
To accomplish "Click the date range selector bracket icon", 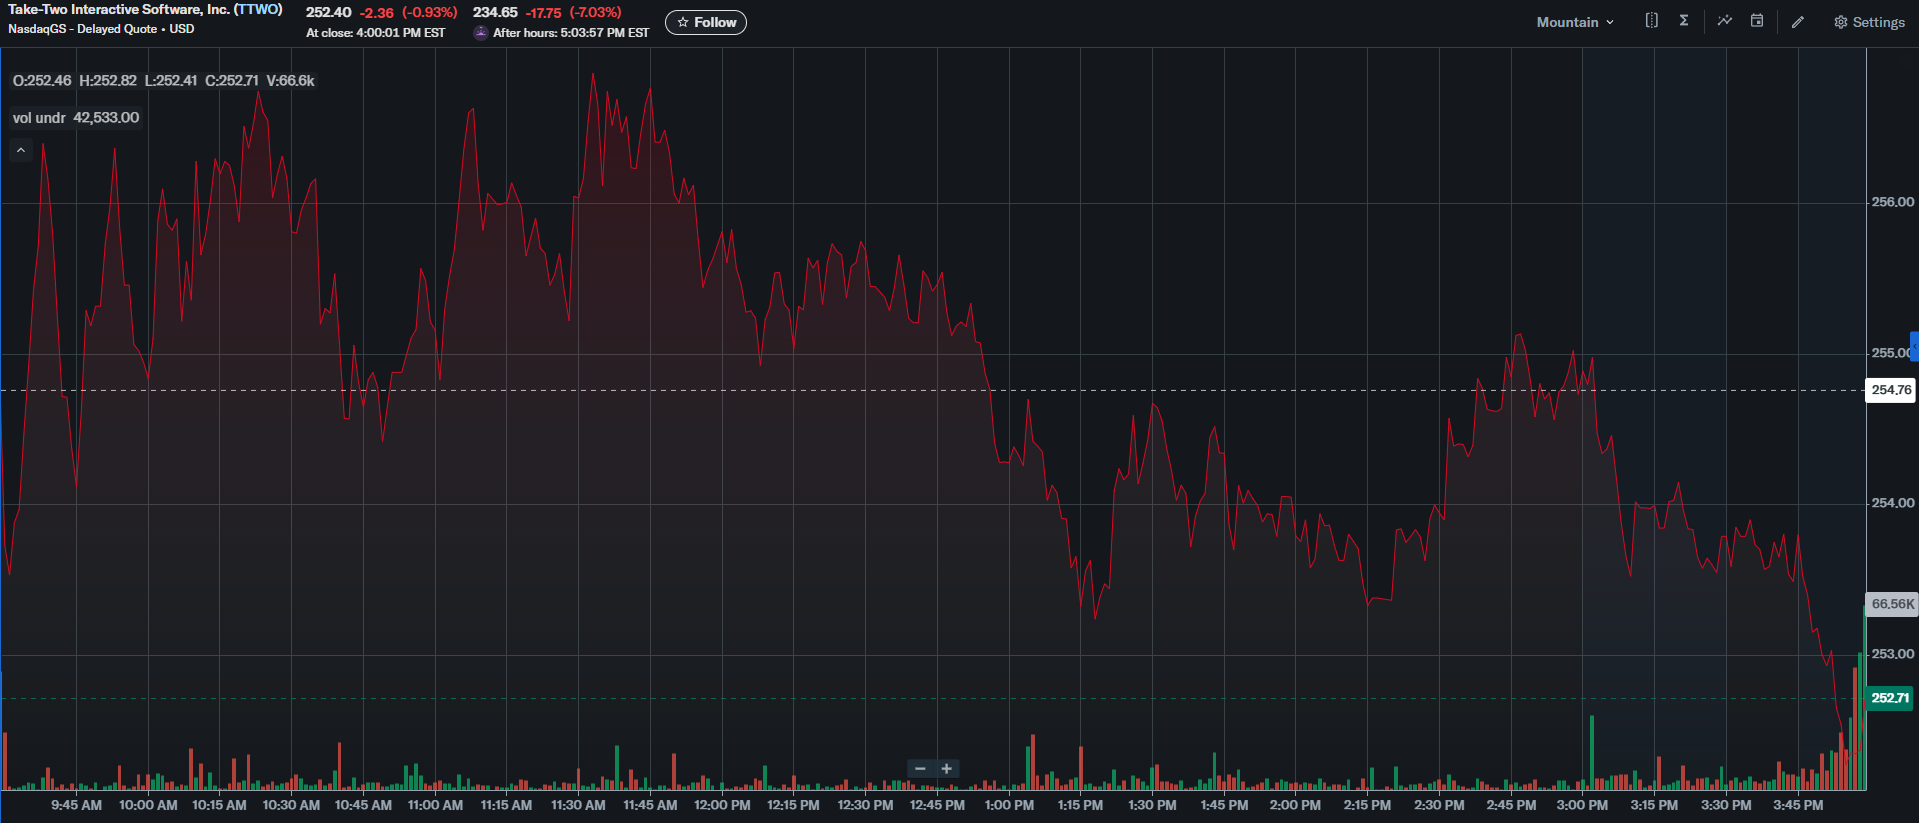I will [x=1651, y=21].
